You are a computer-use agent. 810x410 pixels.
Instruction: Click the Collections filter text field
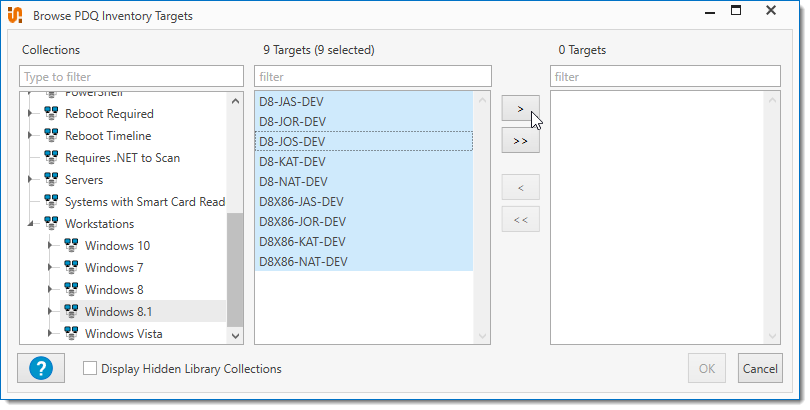(x=131, y=77)
